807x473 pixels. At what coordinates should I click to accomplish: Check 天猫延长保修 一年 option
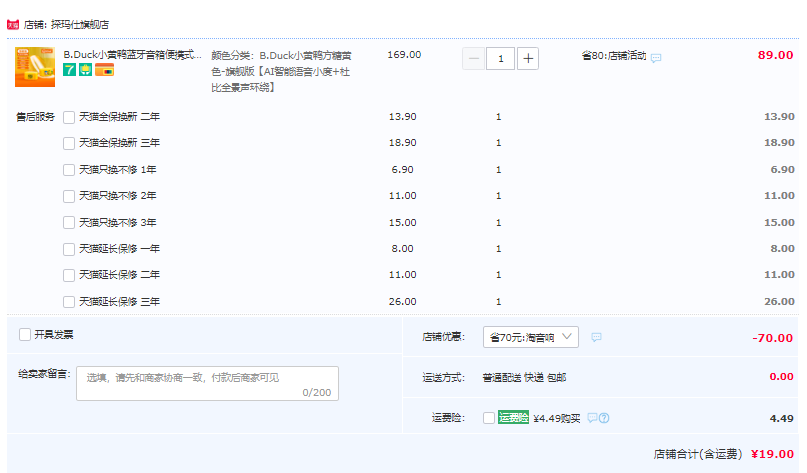[x=69, y=249]
